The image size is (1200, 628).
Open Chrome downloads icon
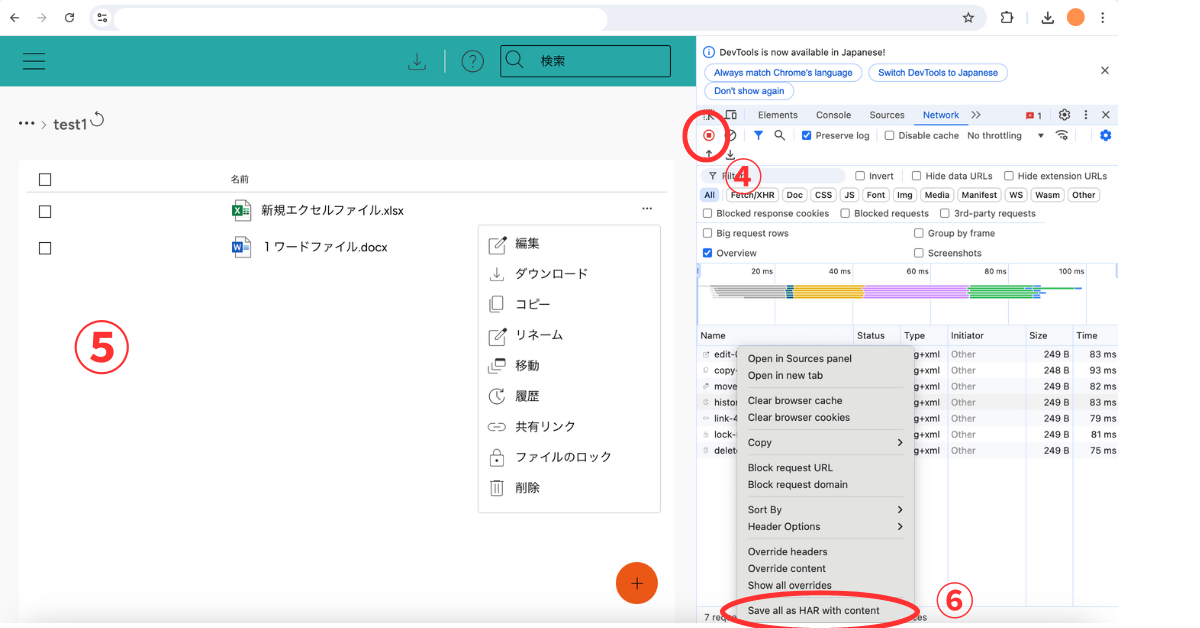point(1047,18)
